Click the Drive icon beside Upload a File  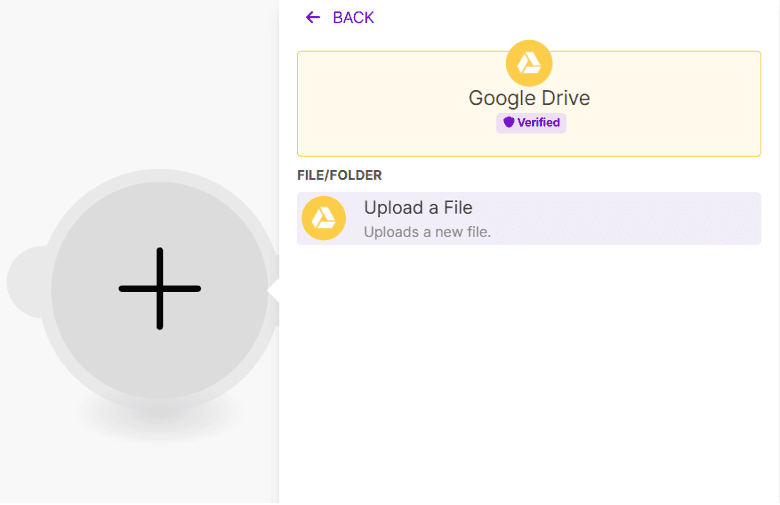pyautogui.click(x=324, y=218)
